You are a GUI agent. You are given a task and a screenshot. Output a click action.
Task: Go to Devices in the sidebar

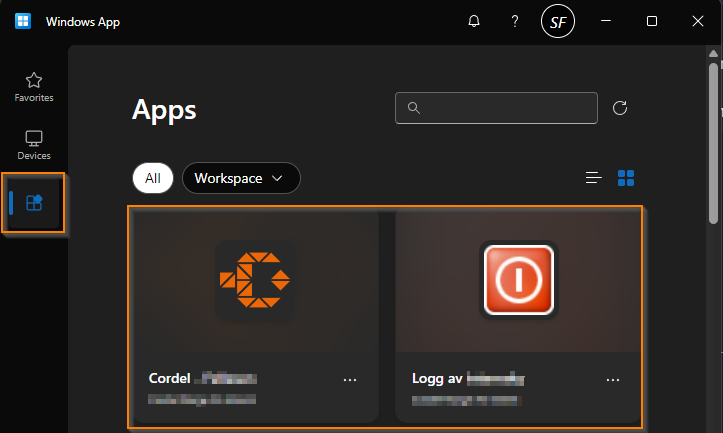pos(34,145)
